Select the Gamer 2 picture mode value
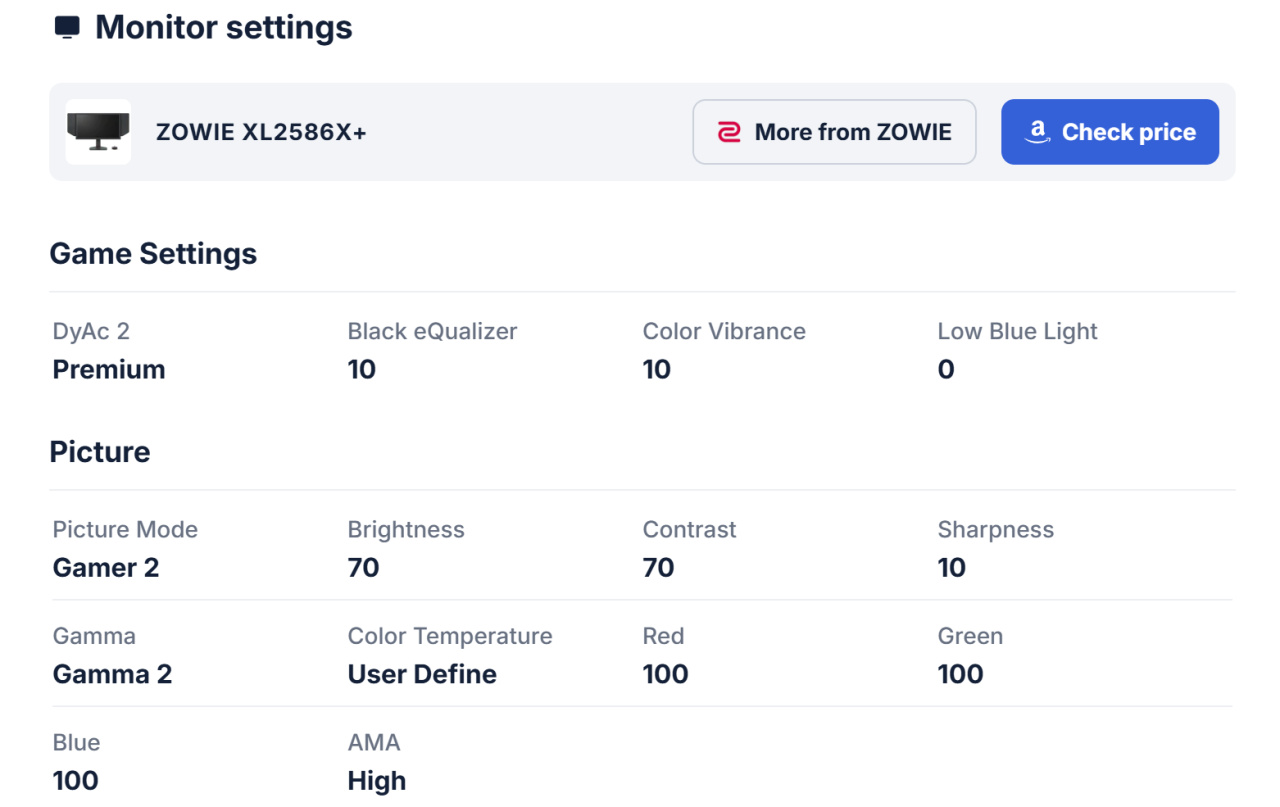The width and height of the screenshot is (1280, 807). coord(106,568)
